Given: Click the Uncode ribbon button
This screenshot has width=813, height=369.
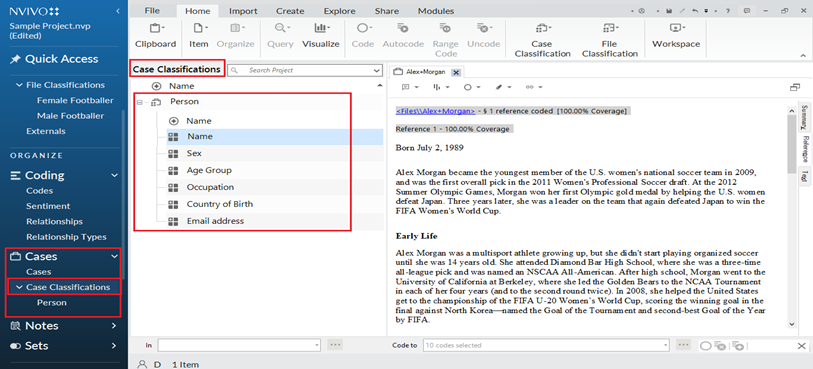Looking at the screenshot, I should [x=483, y=36].
